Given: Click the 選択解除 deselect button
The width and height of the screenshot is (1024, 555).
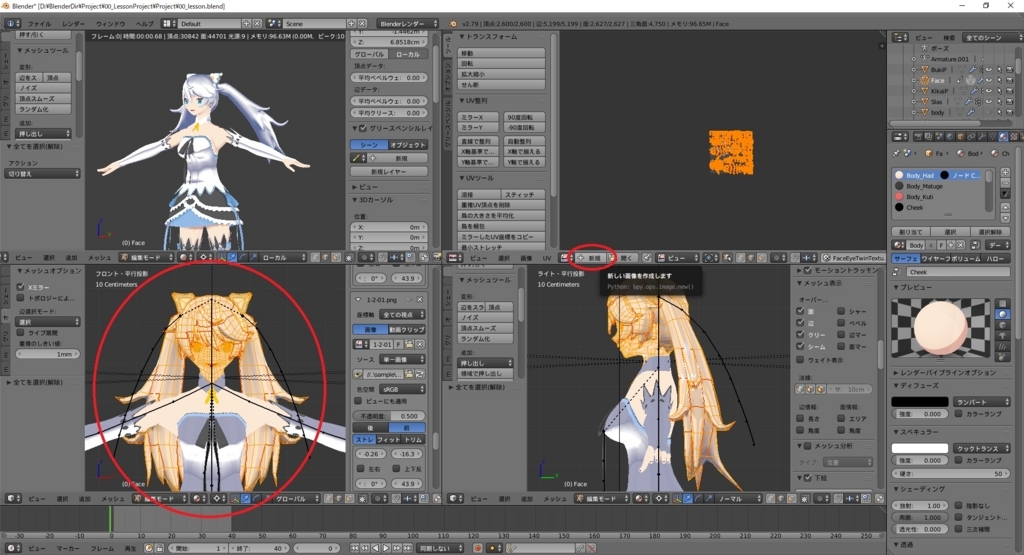Looking at the screenshot, I should point(990,232).
